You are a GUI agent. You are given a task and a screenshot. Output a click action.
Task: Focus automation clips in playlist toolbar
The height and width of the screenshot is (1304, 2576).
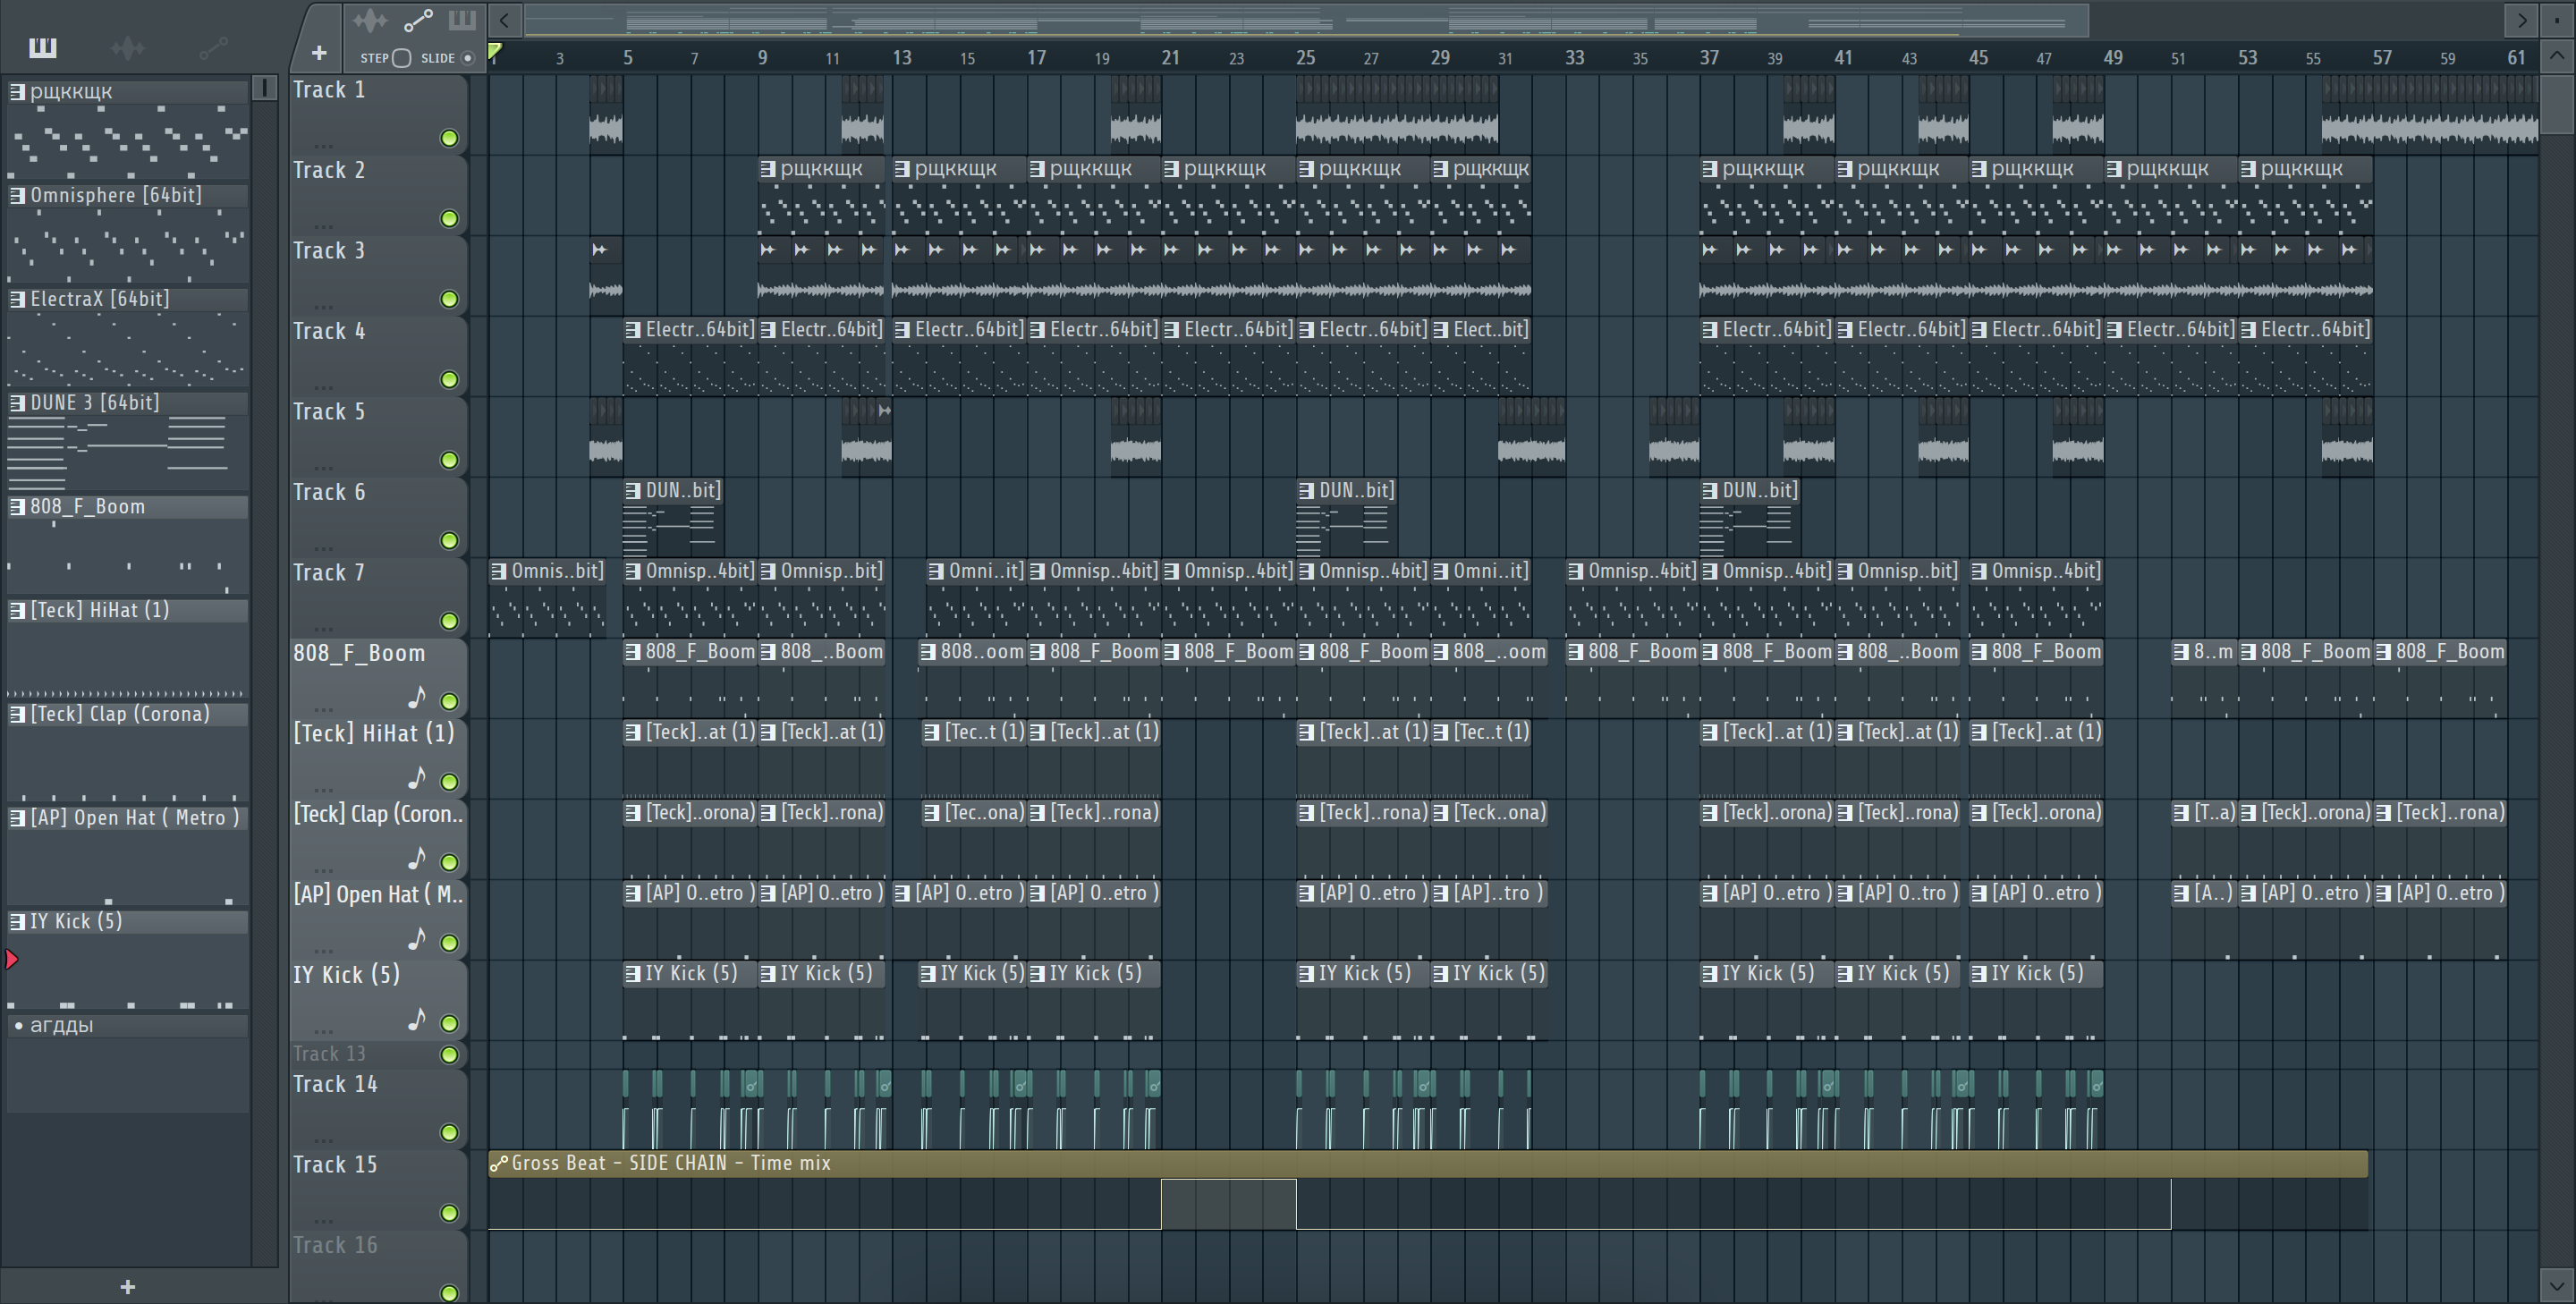417,20
